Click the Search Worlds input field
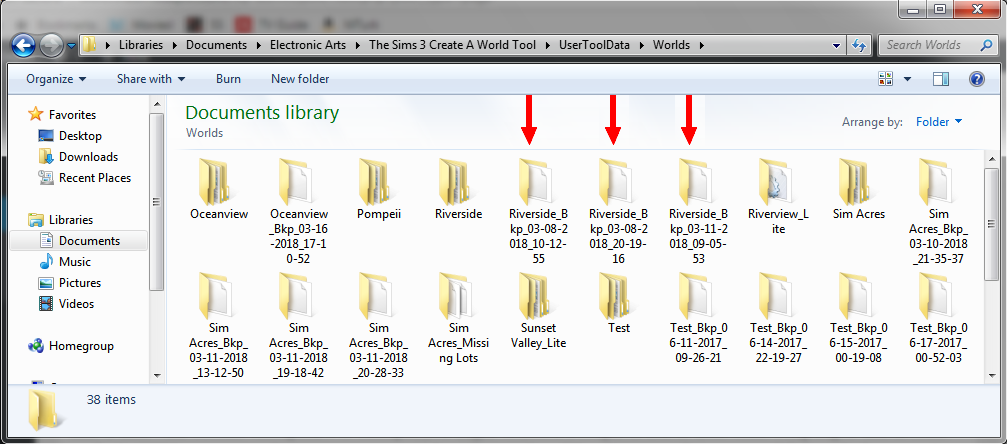Screen dimensions: 1007x444 [930, 45]
